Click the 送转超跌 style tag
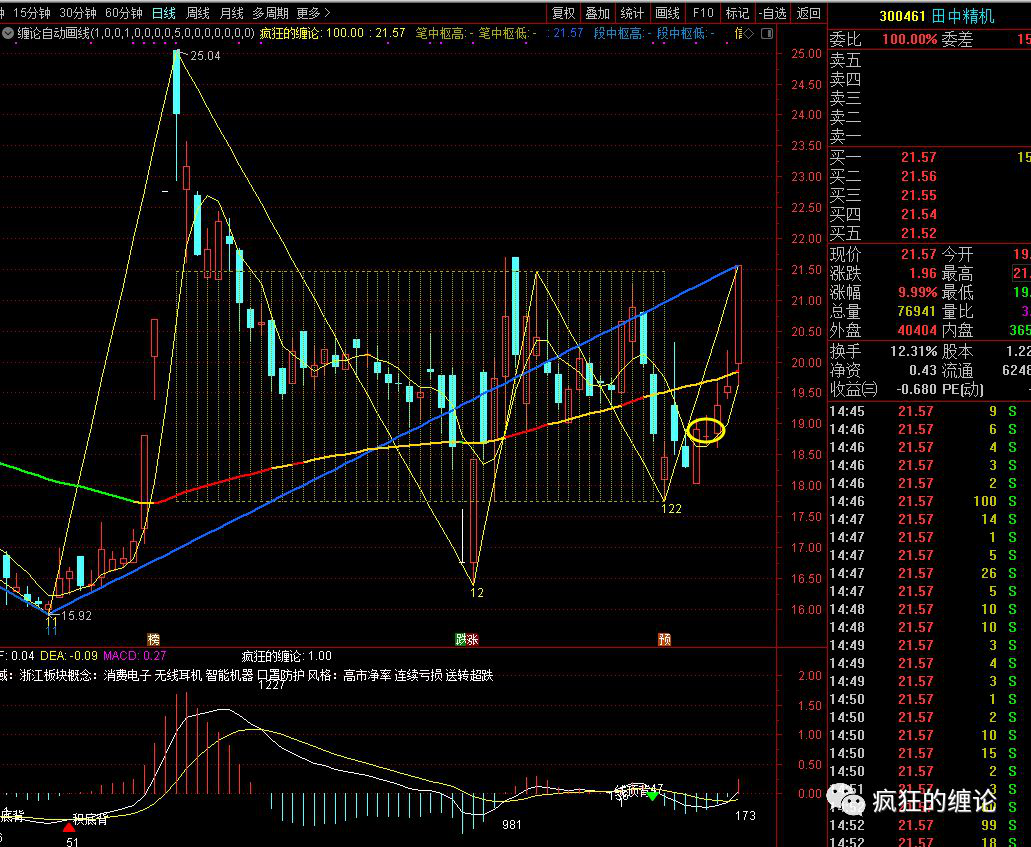1031x847 pixels. [469, 675]
